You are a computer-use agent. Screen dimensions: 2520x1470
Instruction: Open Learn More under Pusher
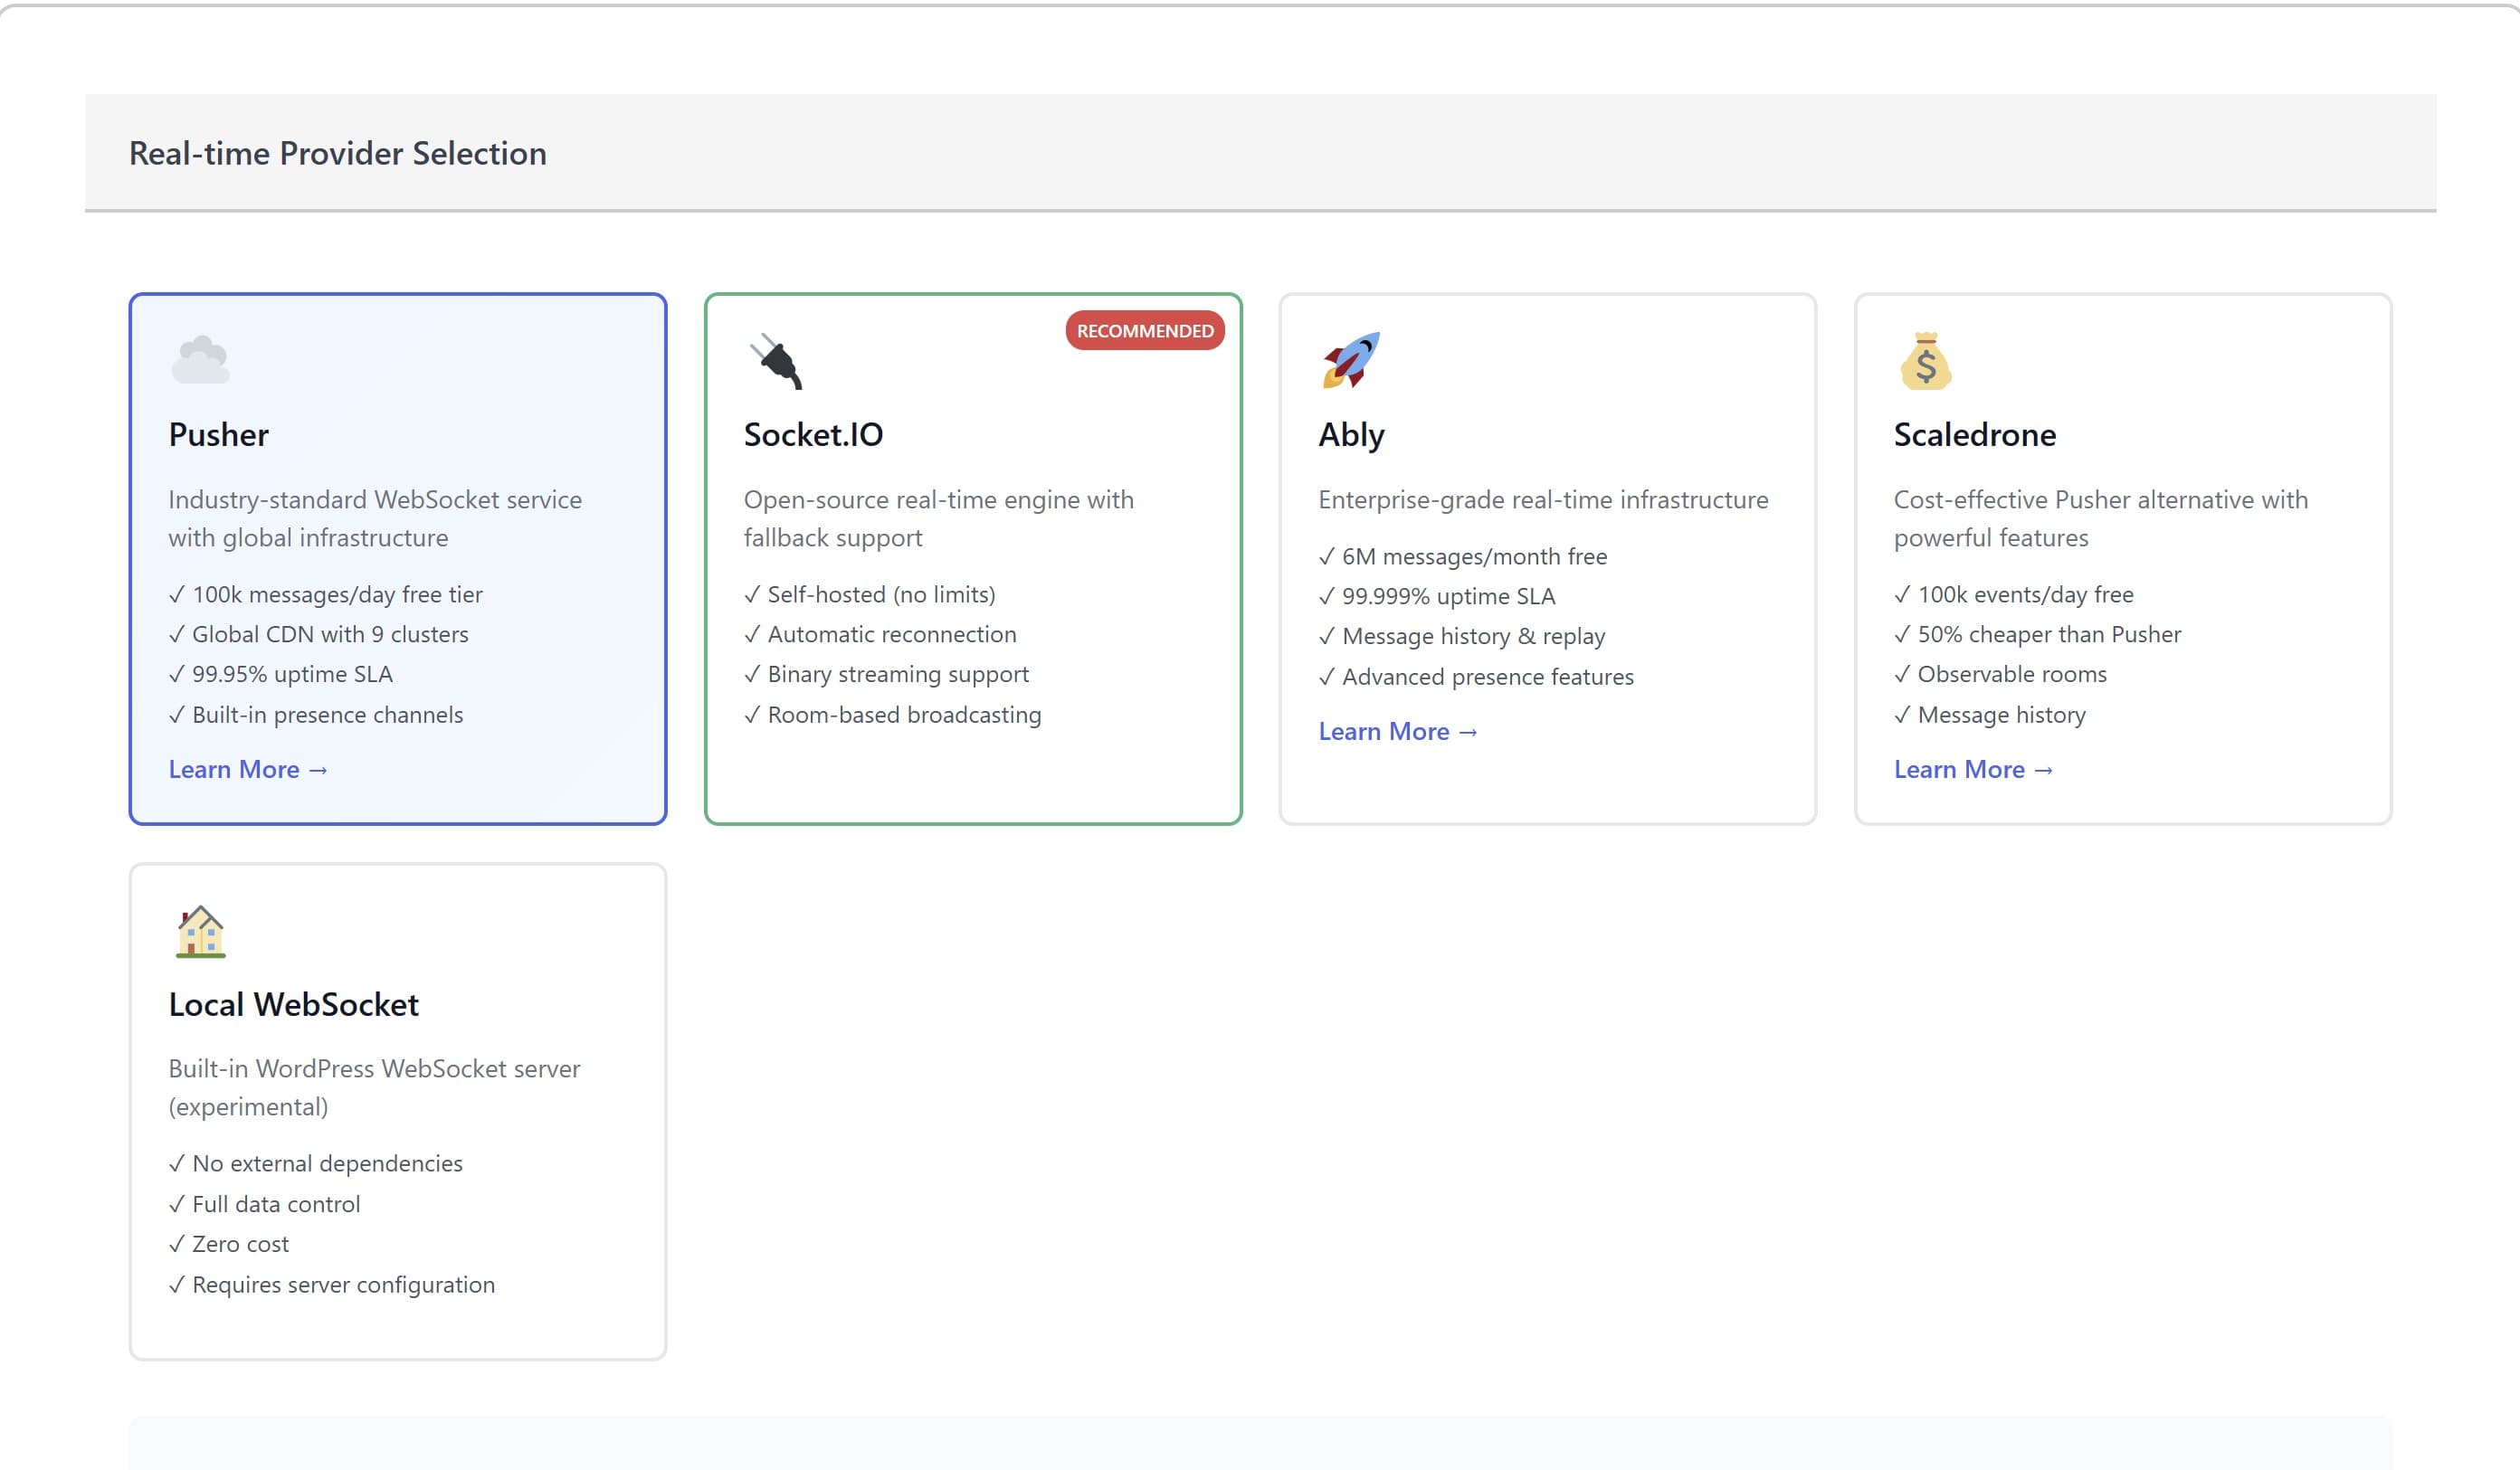[x=236, y=769]
